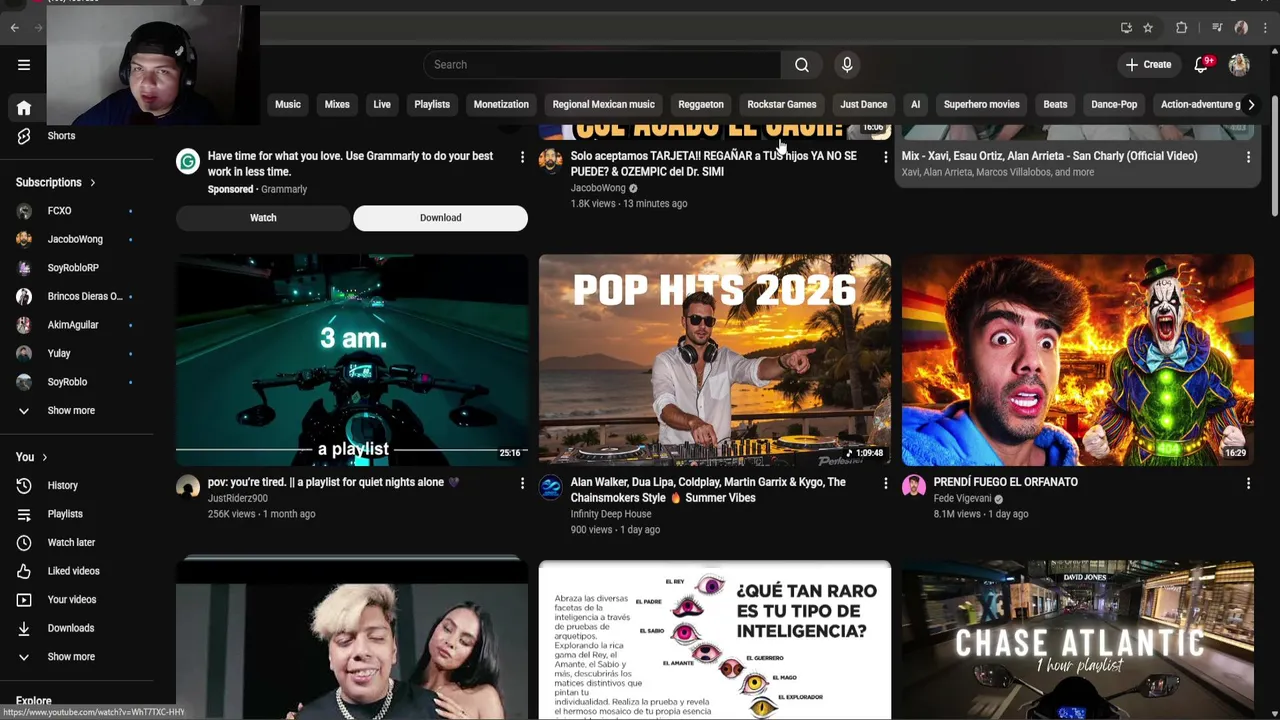
Task: Open options for Alan Walker mix video
Action: 885,483
